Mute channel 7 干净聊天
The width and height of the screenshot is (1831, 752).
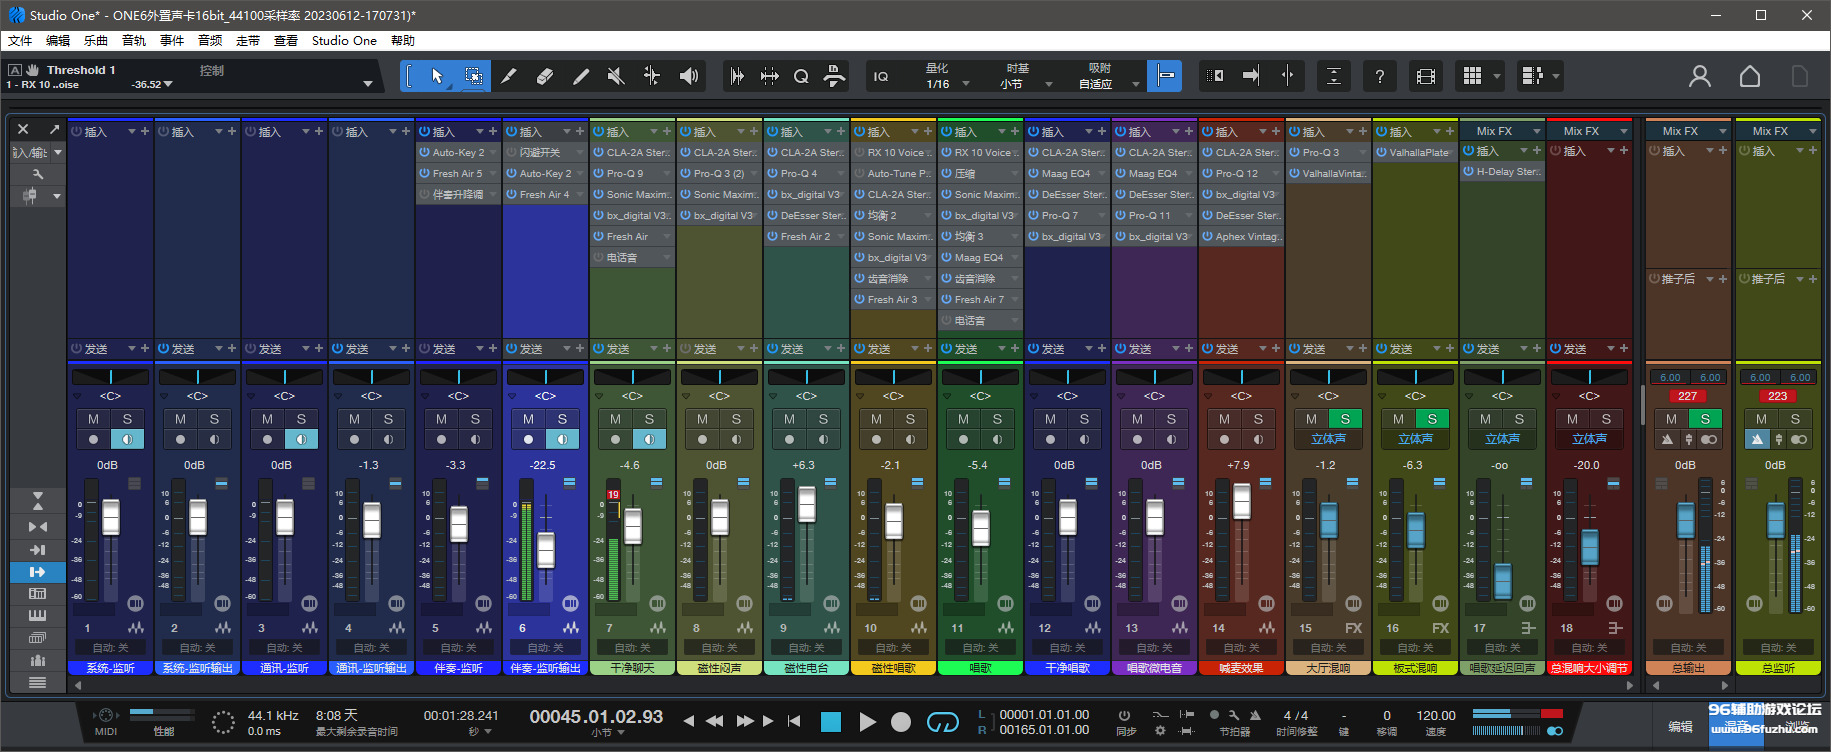[x=615, y=419]
